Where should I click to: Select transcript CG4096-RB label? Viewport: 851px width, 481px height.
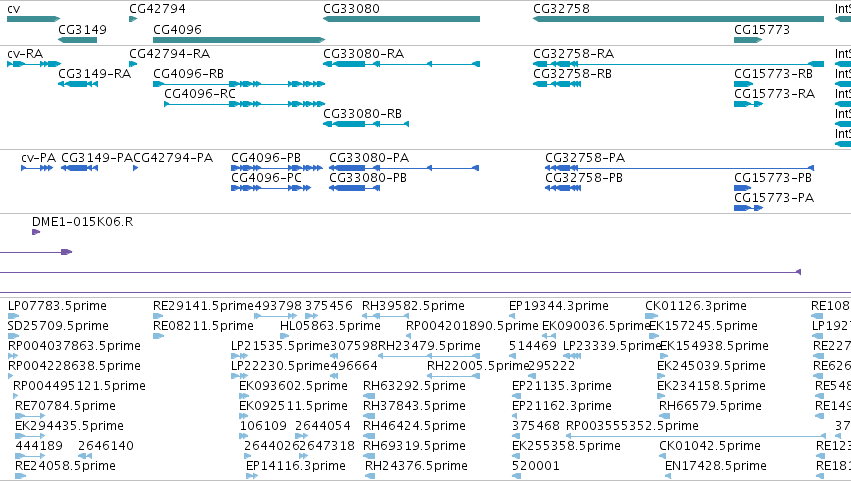tap(188, 74)
